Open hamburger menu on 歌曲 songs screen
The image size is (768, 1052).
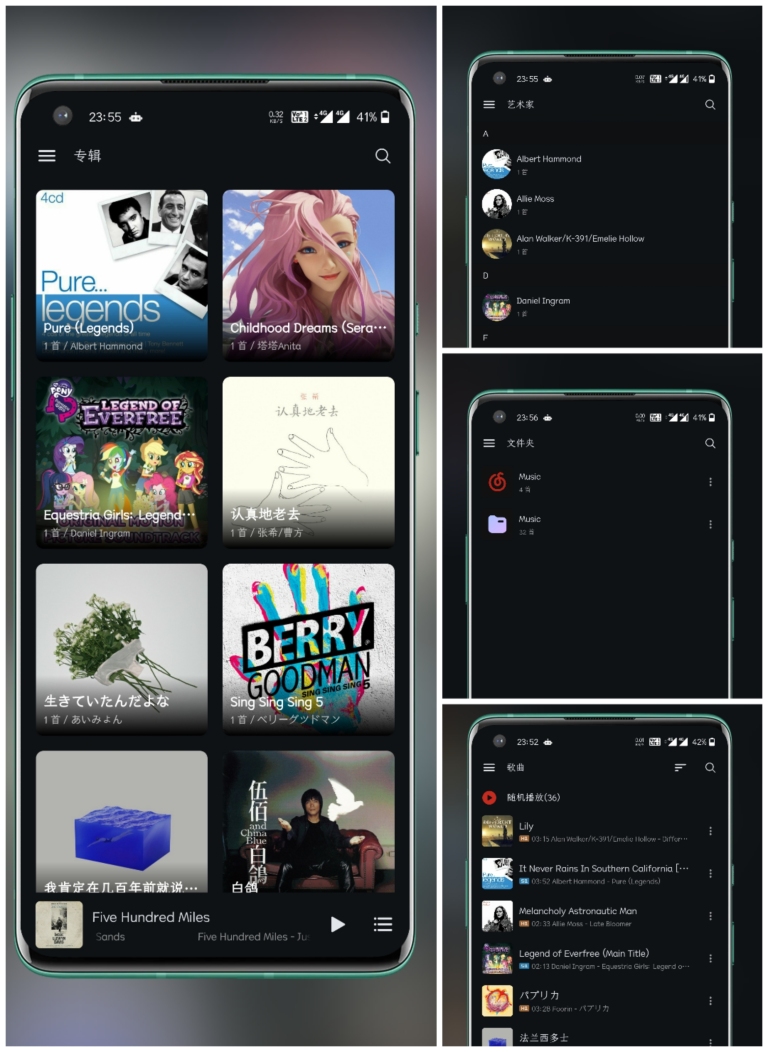[489, 768]
